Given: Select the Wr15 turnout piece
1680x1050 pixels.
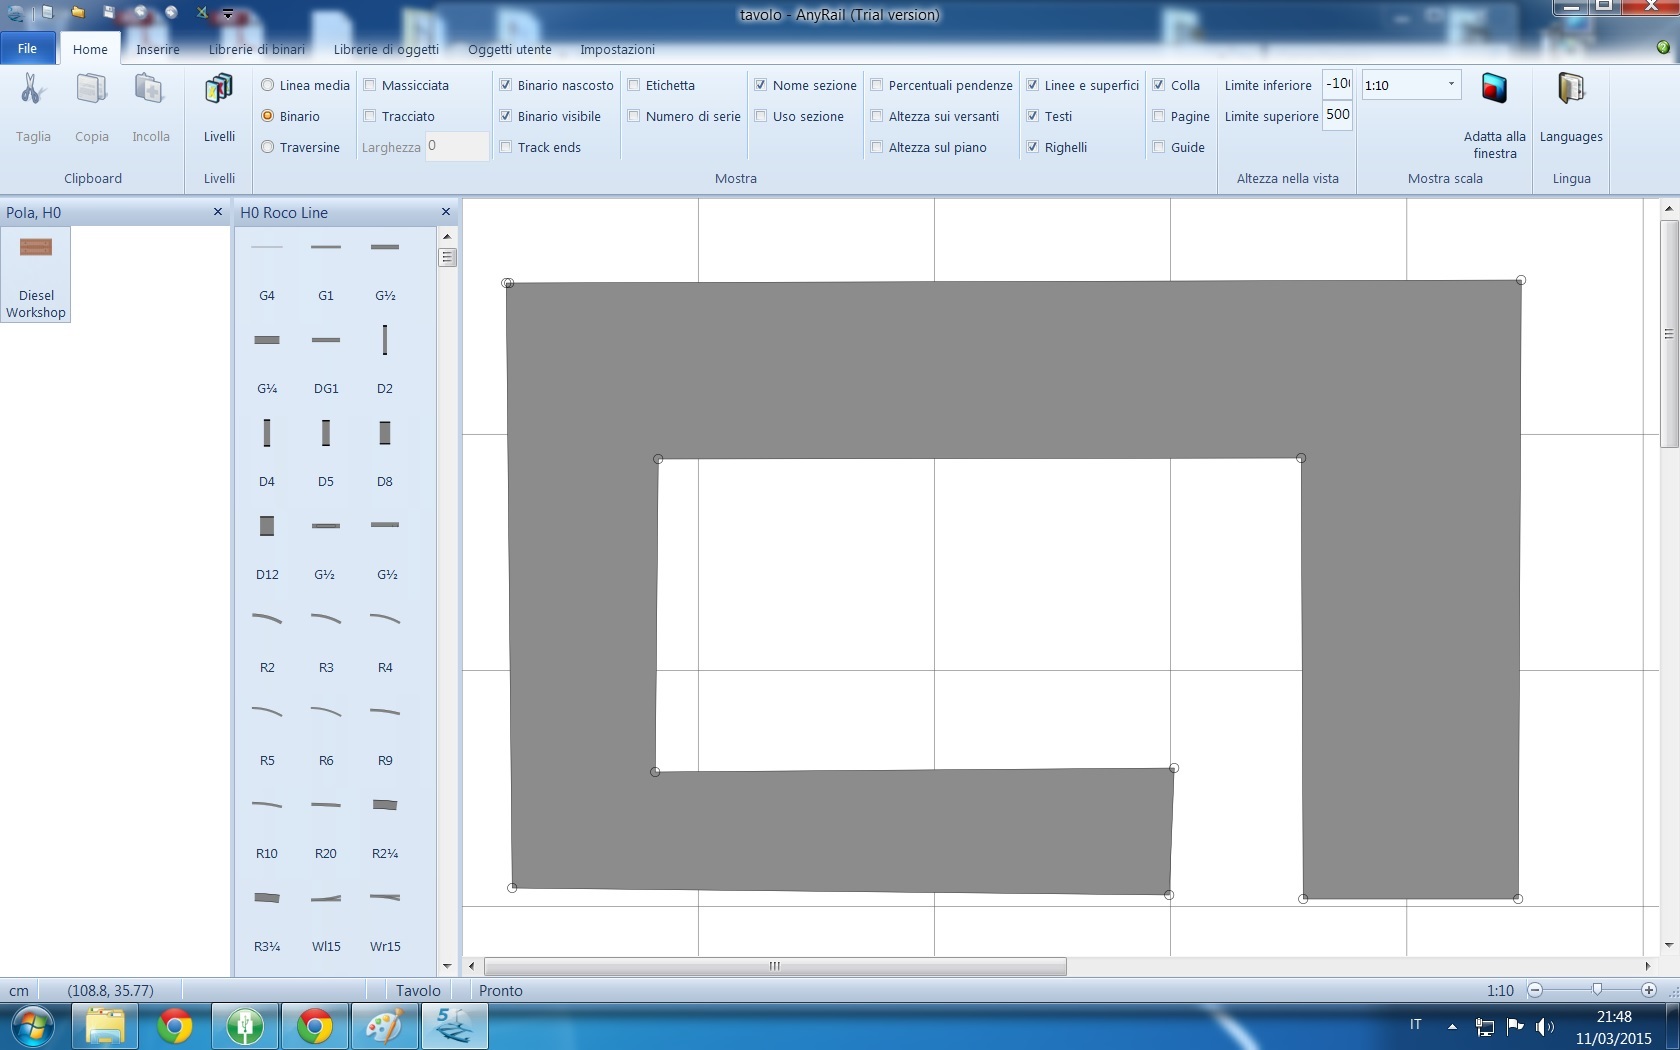Looking at the screenshot, I should coord(385,919).
